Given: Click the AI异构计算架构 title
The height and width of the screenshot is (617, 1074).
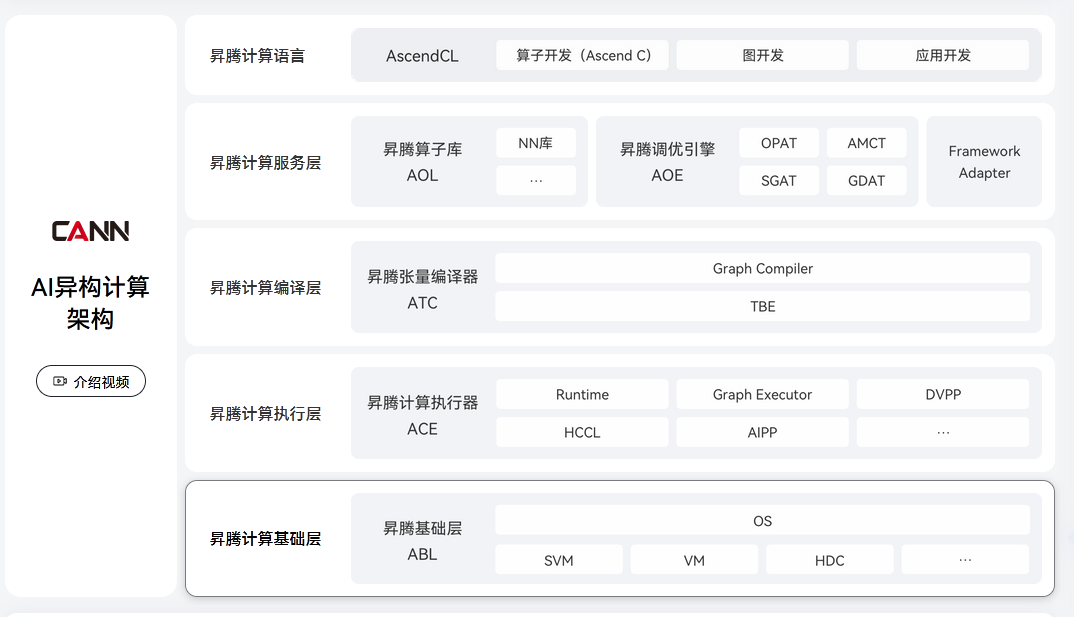Looking at the screenshot, I should pos(90,303).
